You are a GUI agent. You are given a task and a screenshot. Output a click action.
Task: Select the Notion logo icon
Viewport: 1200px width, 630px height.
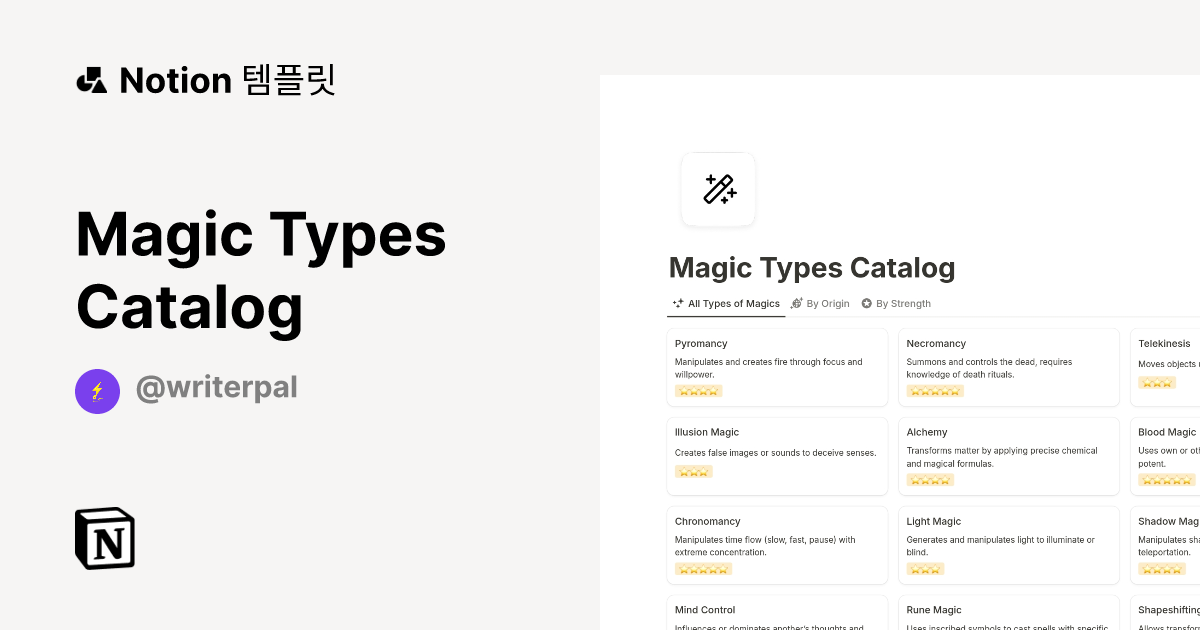coord(104,538)
